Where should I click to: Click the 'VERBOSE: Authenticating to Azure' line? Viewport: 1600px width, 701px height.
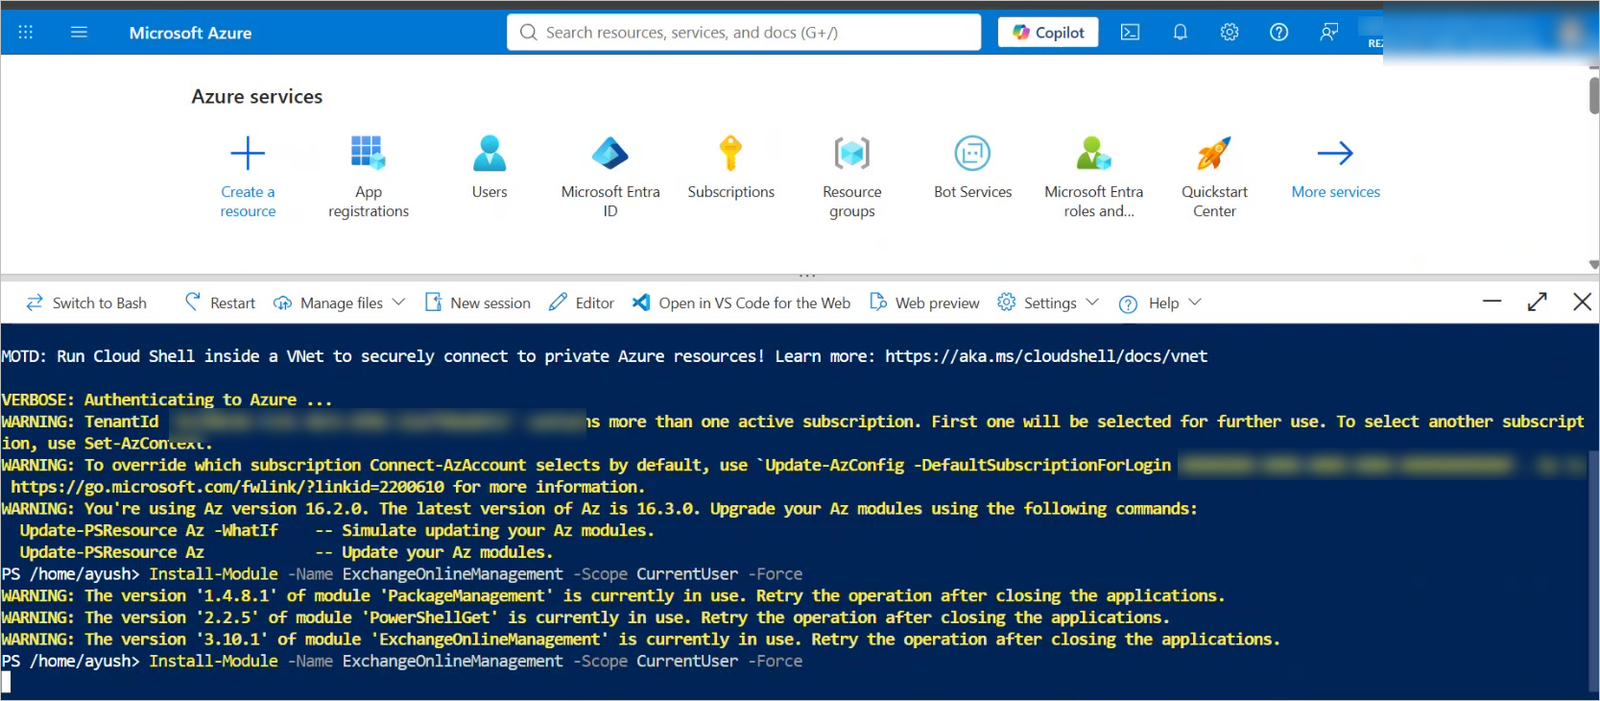167,400
